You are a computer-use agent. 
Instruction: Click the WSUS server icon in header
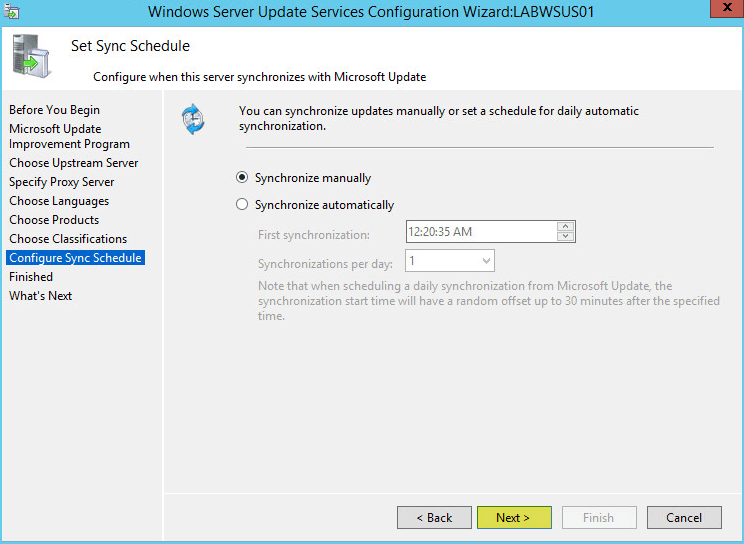[x=31, y=57]
